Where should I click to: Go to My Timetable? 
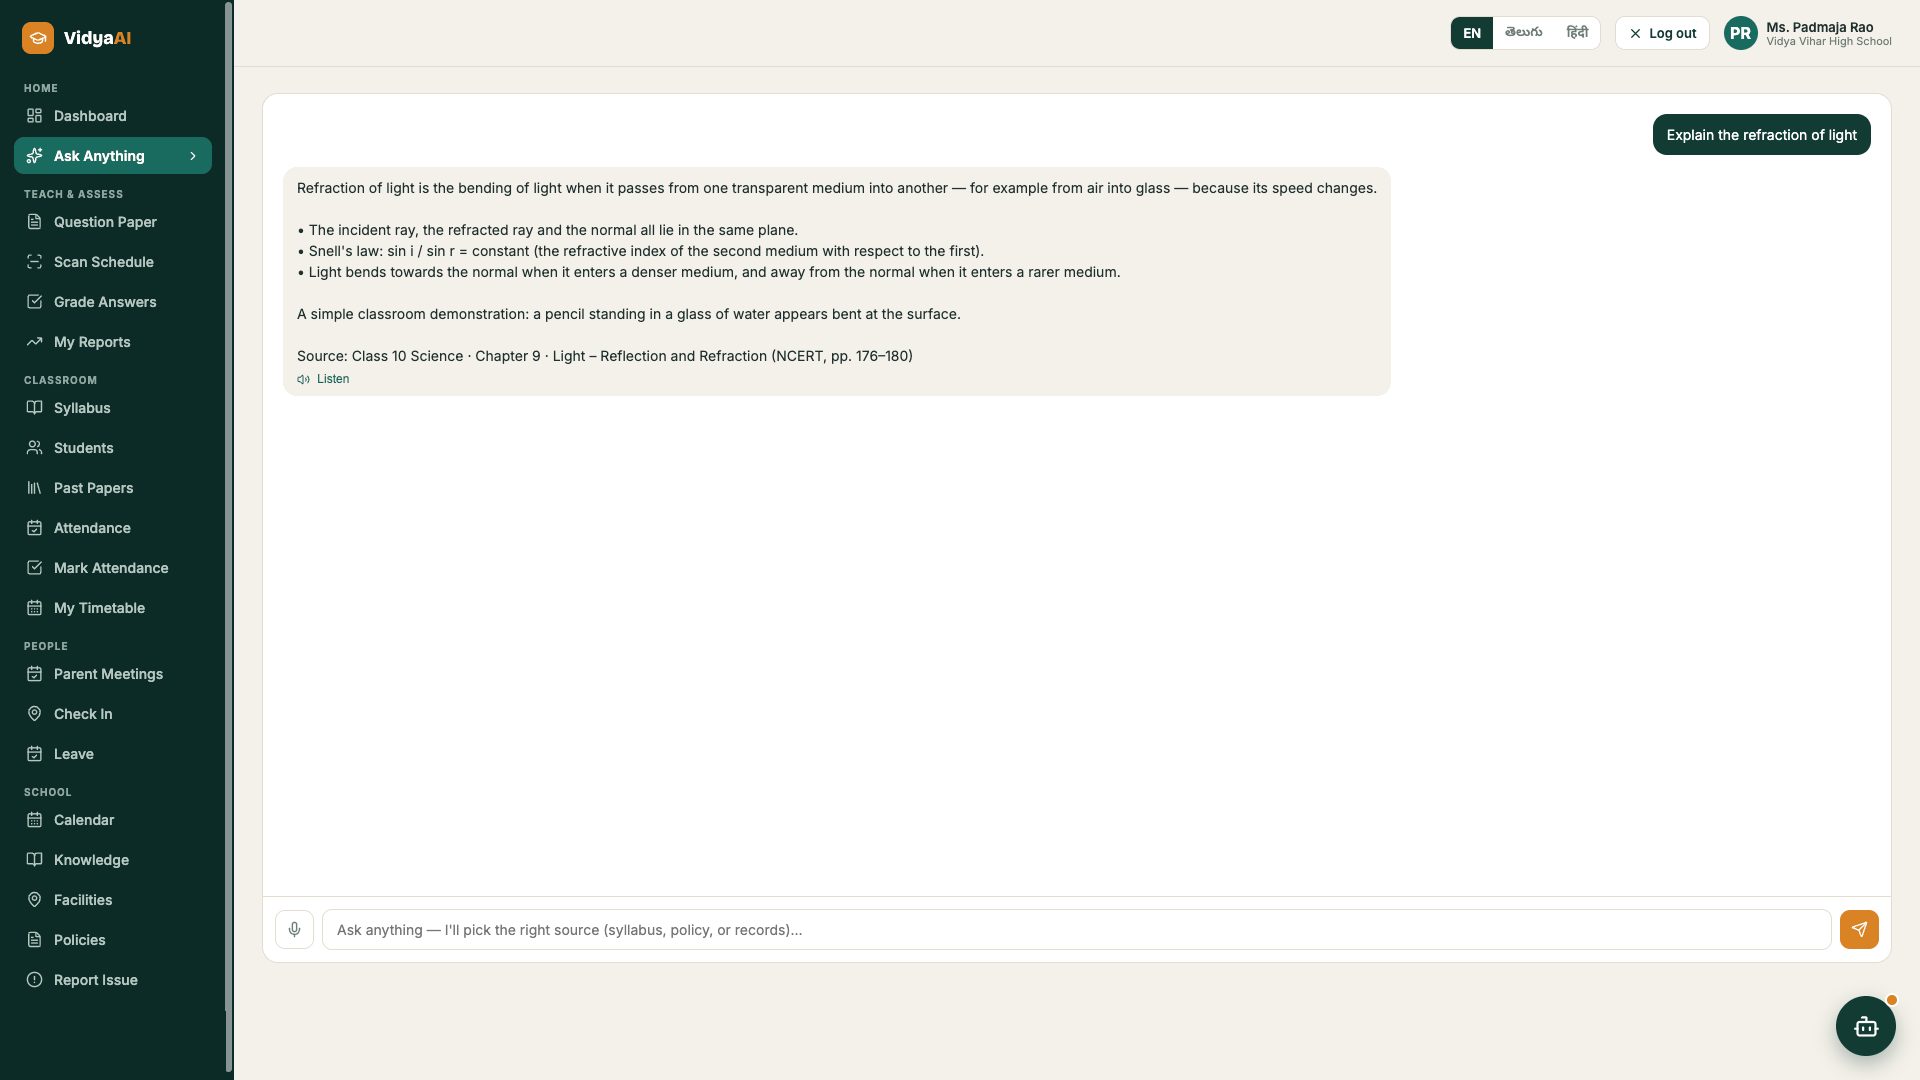(x=113, y=608)
